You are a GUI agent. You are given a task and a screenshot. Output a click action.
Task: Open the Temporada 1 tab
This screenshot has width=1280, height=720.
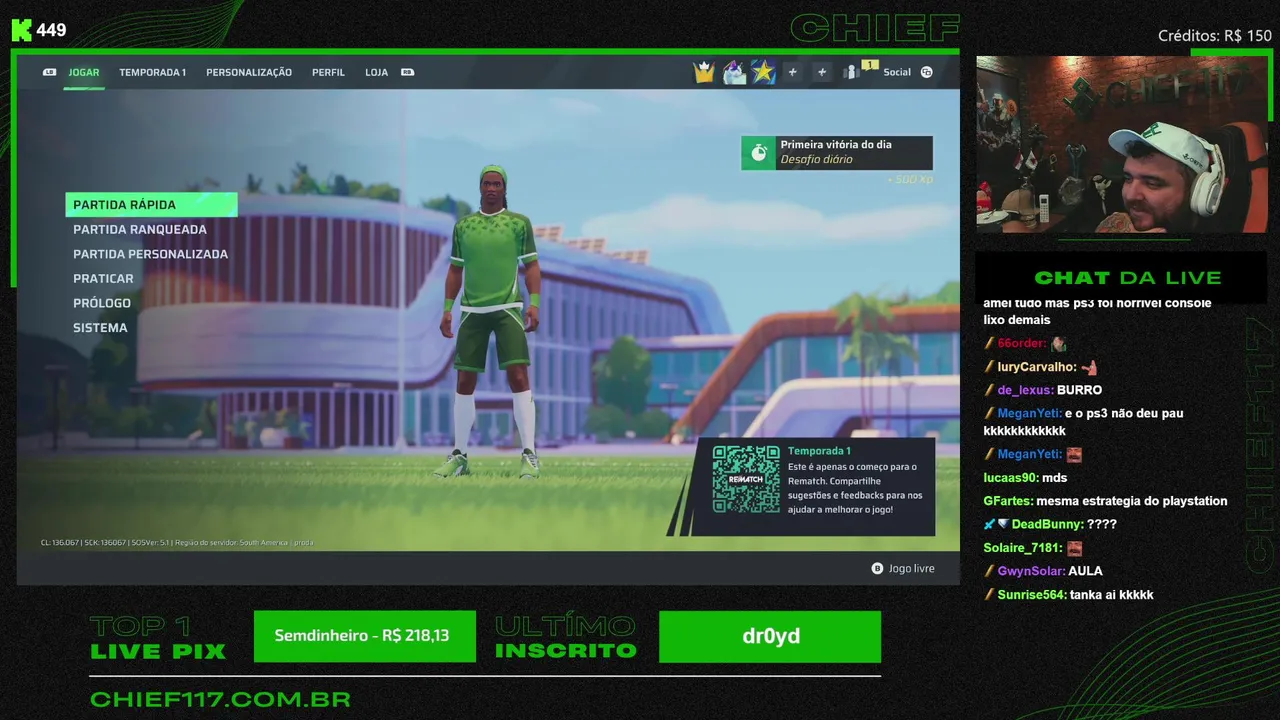click(x=152, y=72)
